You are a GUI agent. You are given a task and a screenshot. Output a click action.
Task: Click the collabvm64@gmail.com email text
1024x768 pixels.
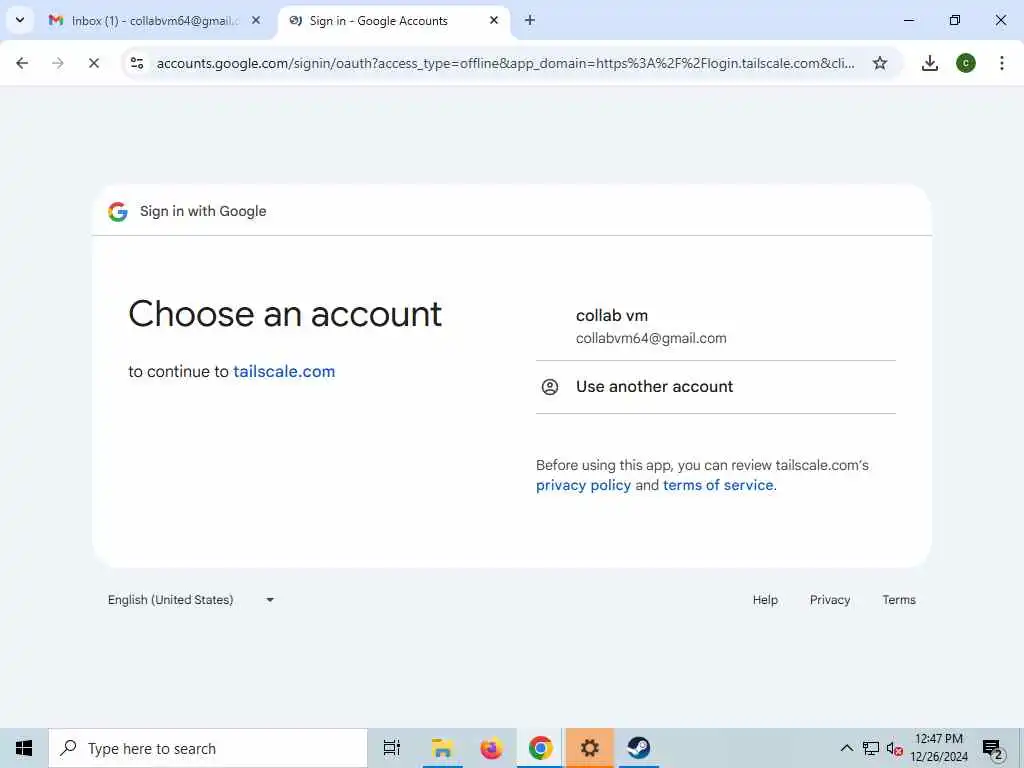(651, 338)
